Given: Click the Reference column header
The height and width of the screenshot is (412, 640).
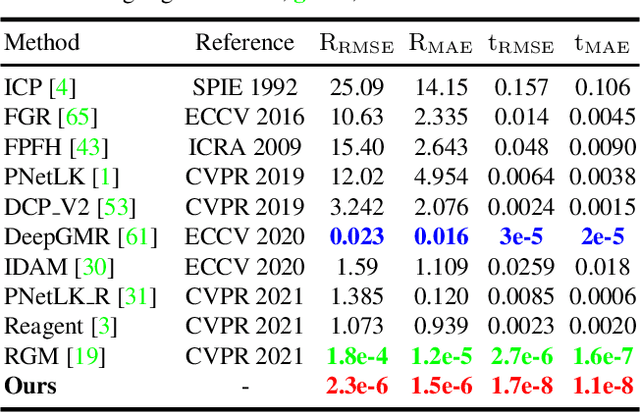Looking at the screenshot, I should [x=245, y=42].
